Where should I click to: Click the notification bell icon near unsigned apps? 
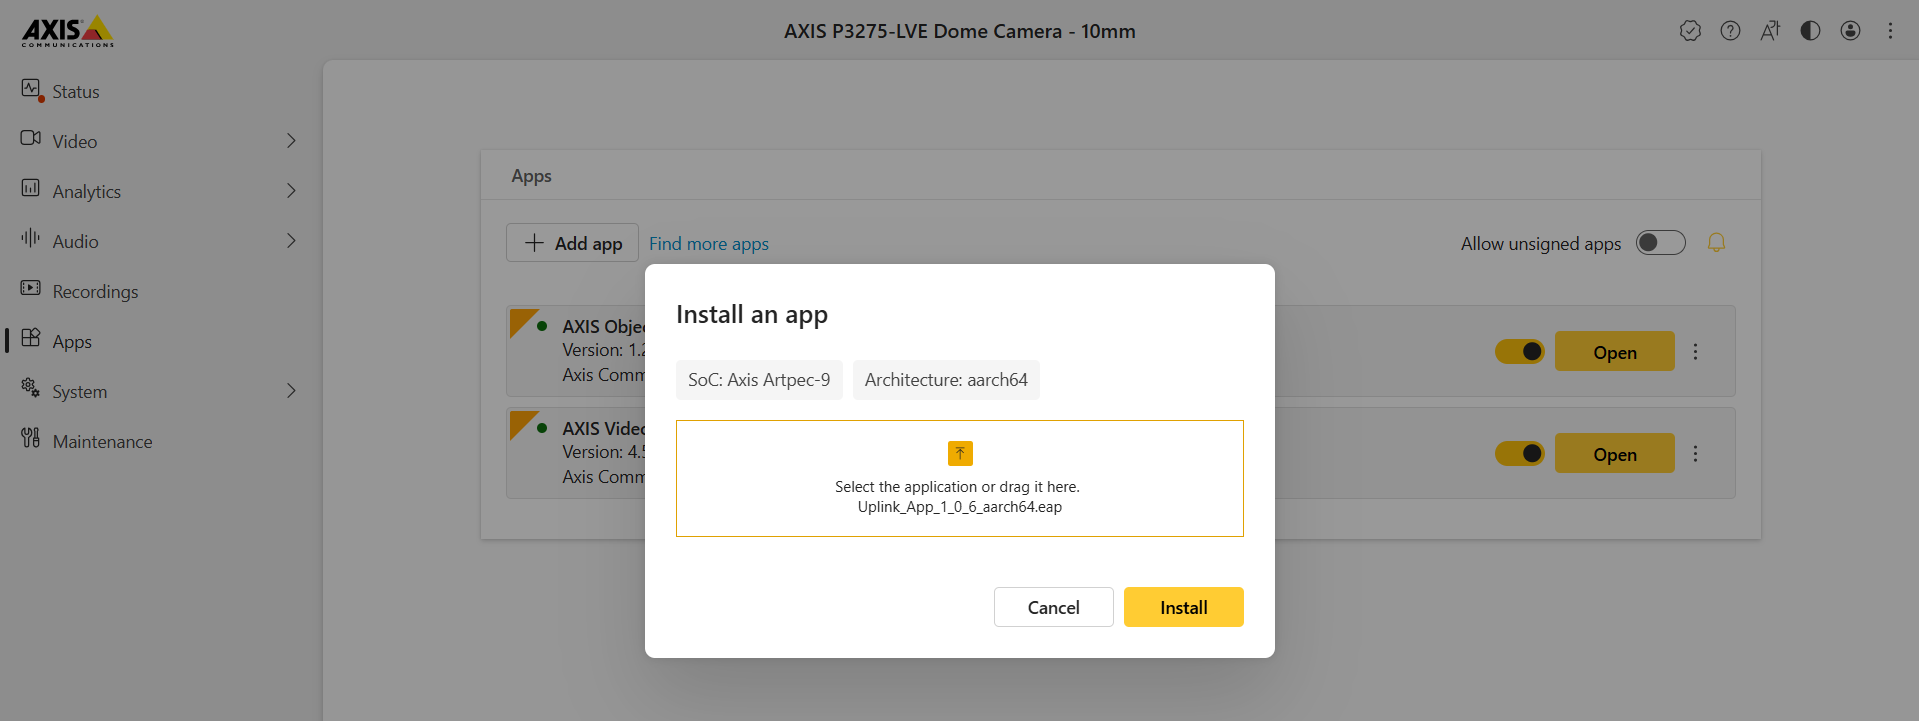(x=1716, y=243)
